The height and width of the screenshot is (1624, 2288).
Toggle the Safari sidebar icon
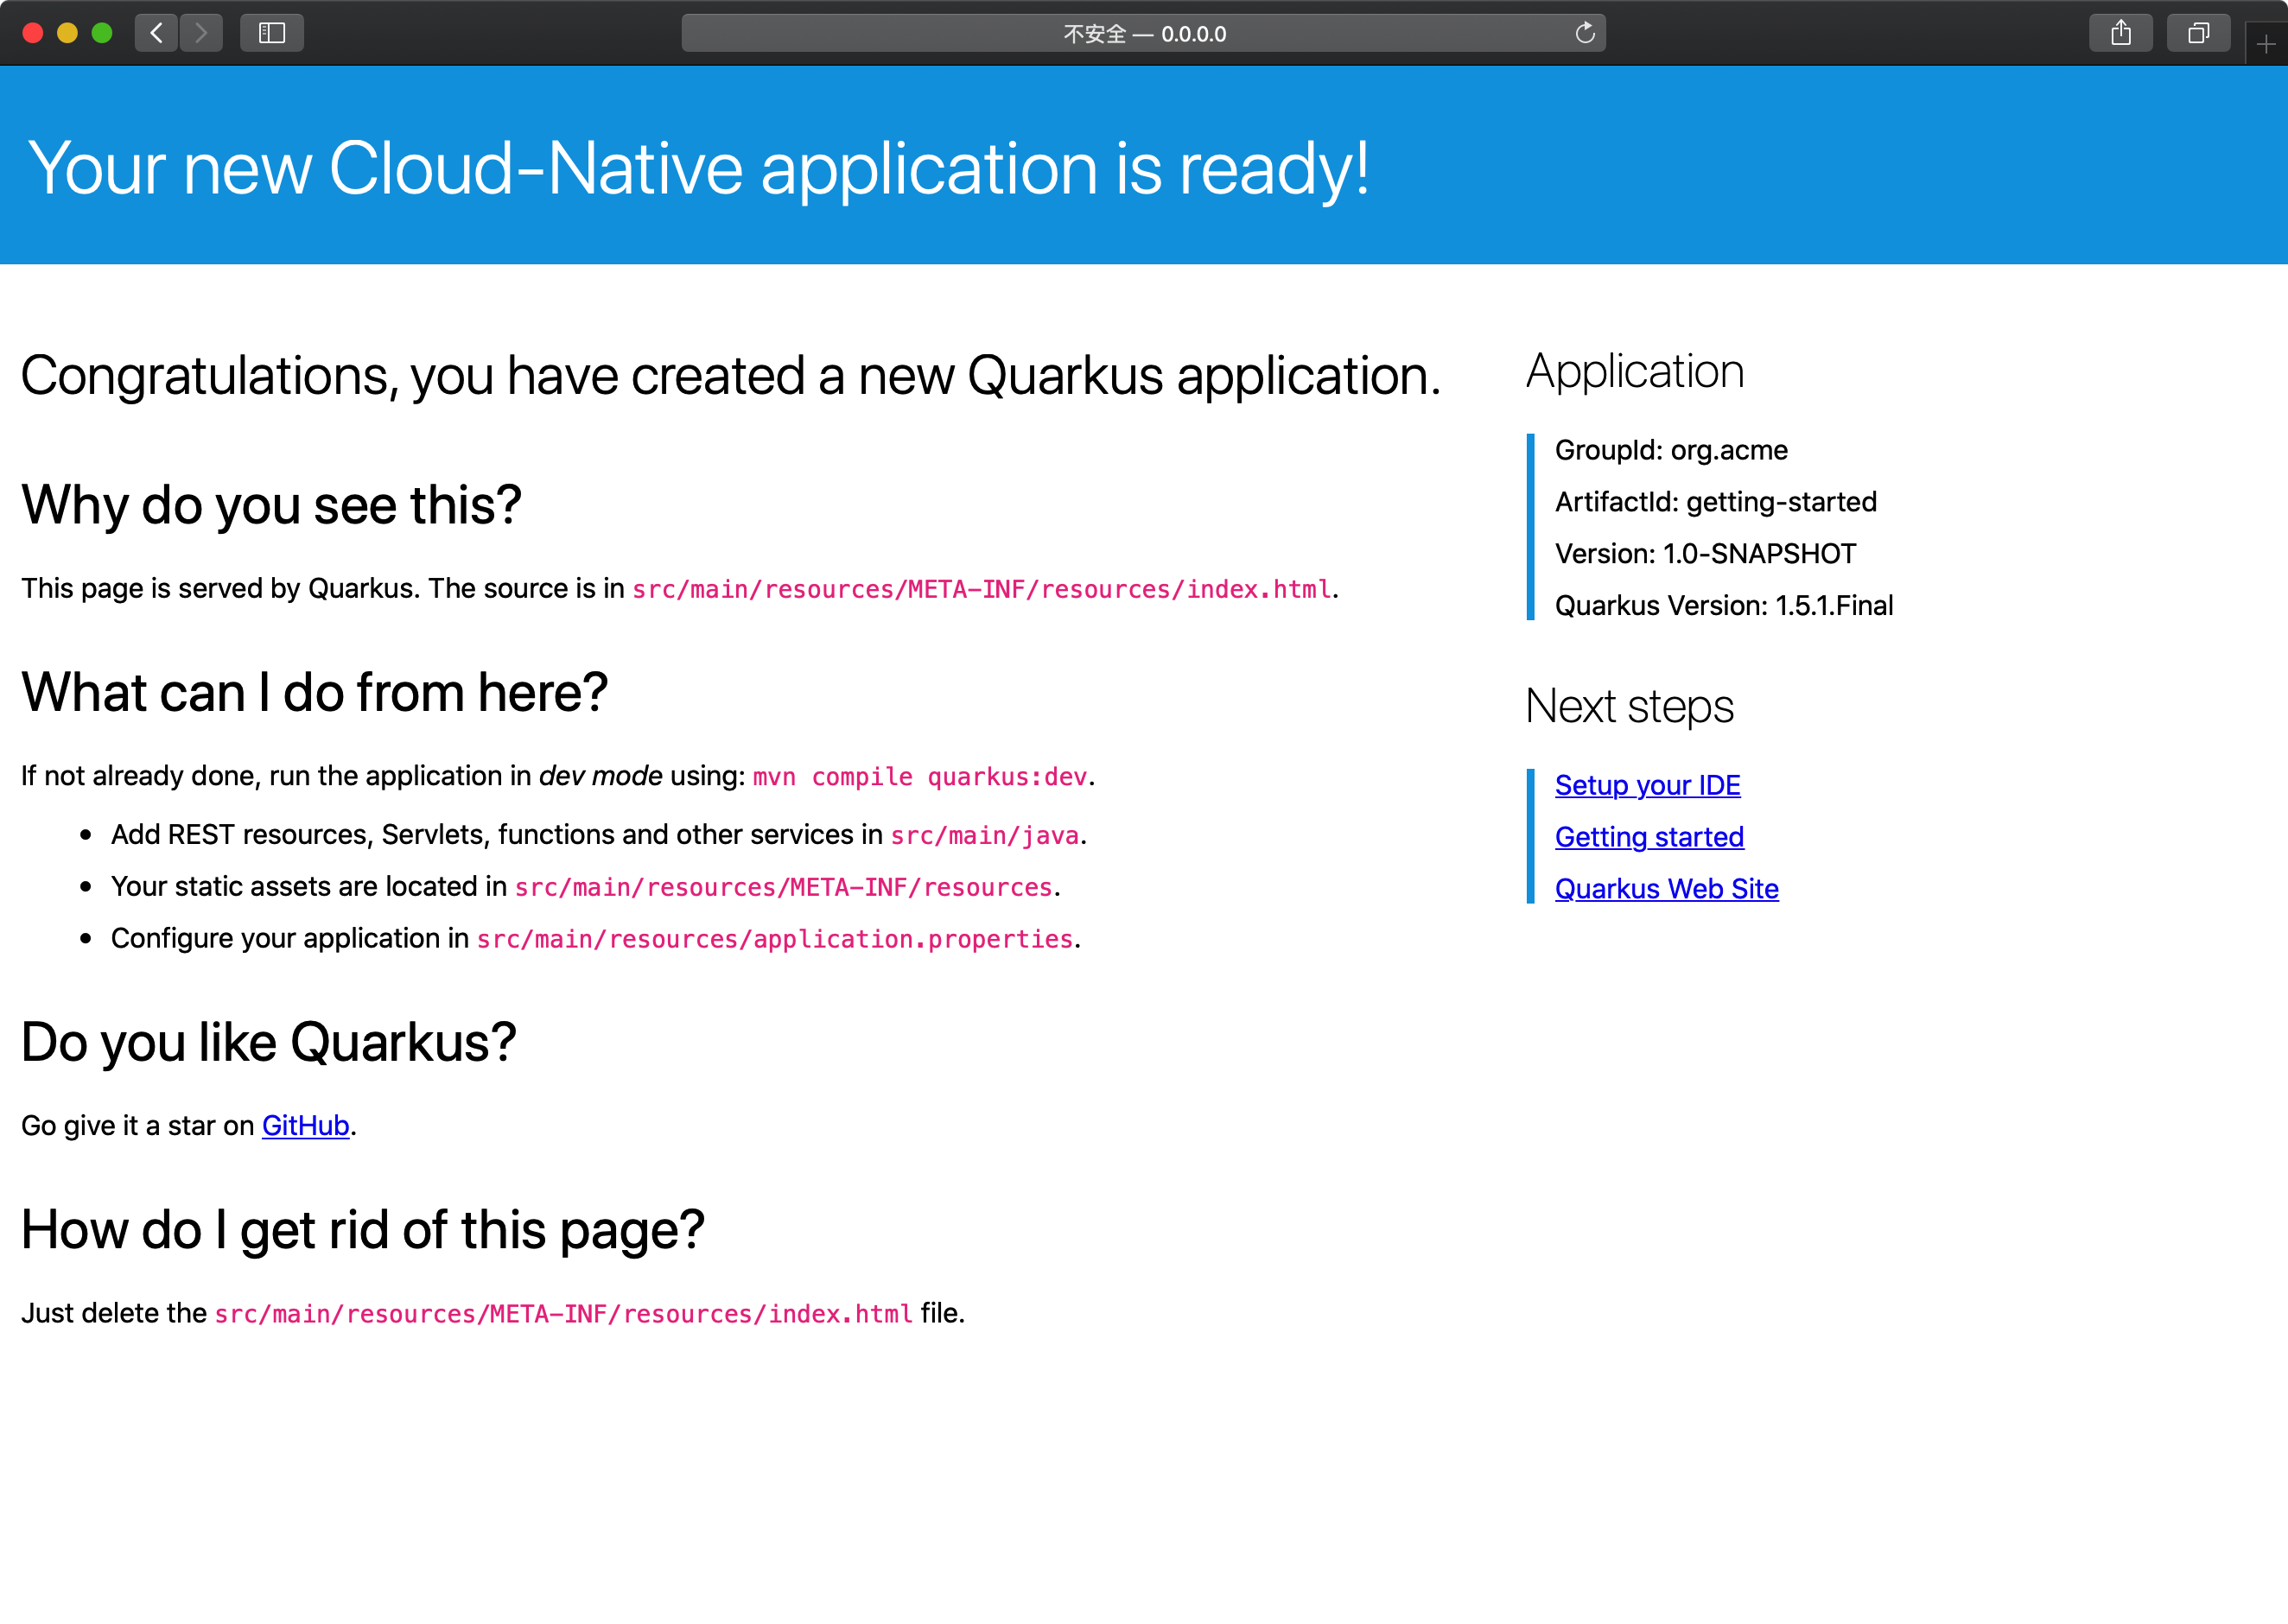click(271, 33)
